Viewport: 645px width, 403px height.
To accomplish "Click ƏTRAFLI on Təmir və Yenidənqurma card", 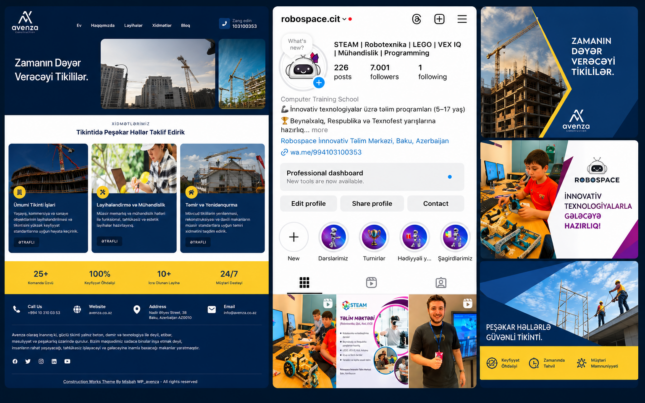I will click(198, 242).
